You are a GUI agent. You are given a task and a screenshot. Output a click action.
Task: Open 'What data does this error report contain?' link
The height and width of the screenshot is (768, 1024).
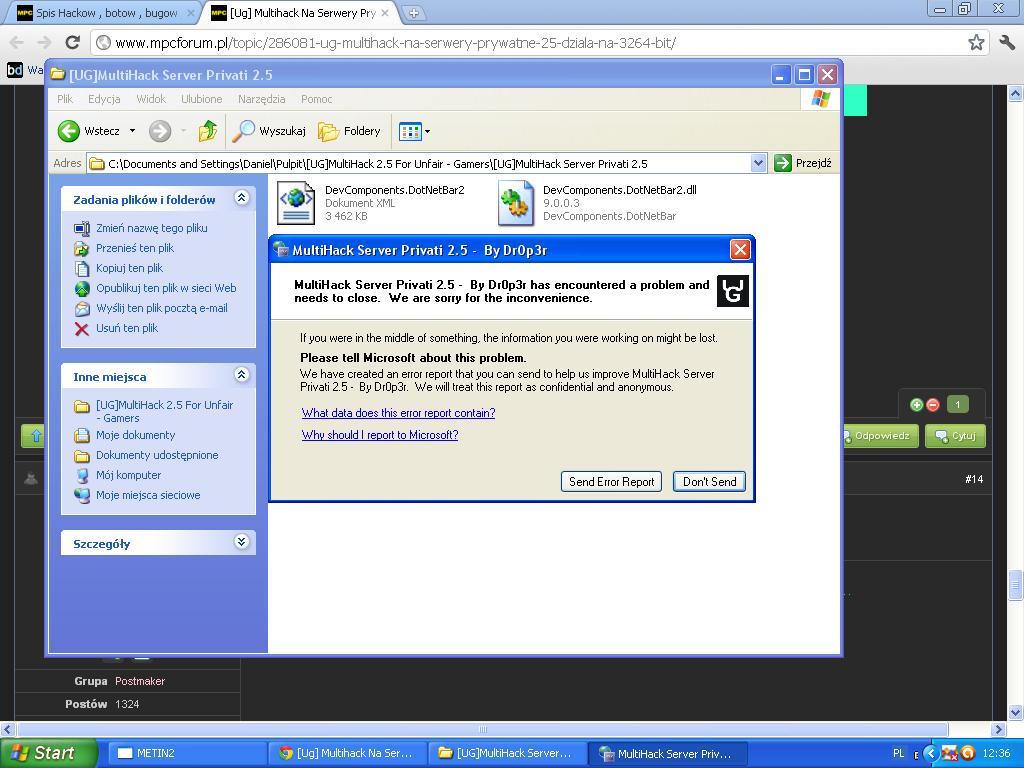(x=398, y=413)
